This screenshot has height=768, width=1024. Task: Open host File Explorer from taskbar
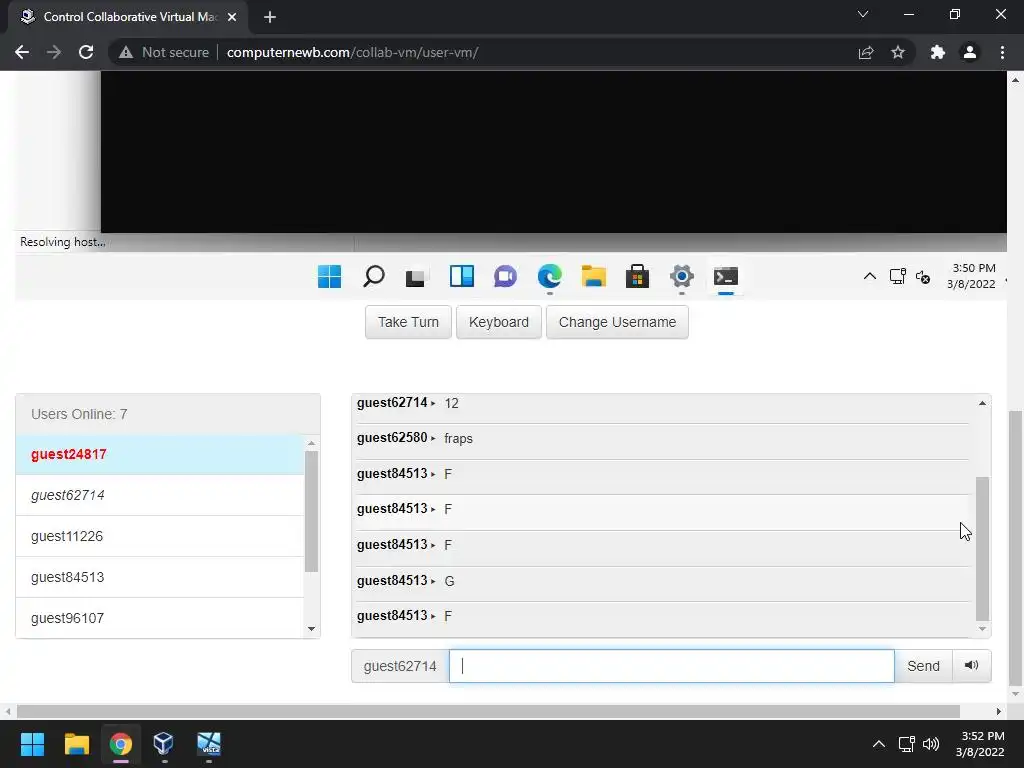point(76,744)
